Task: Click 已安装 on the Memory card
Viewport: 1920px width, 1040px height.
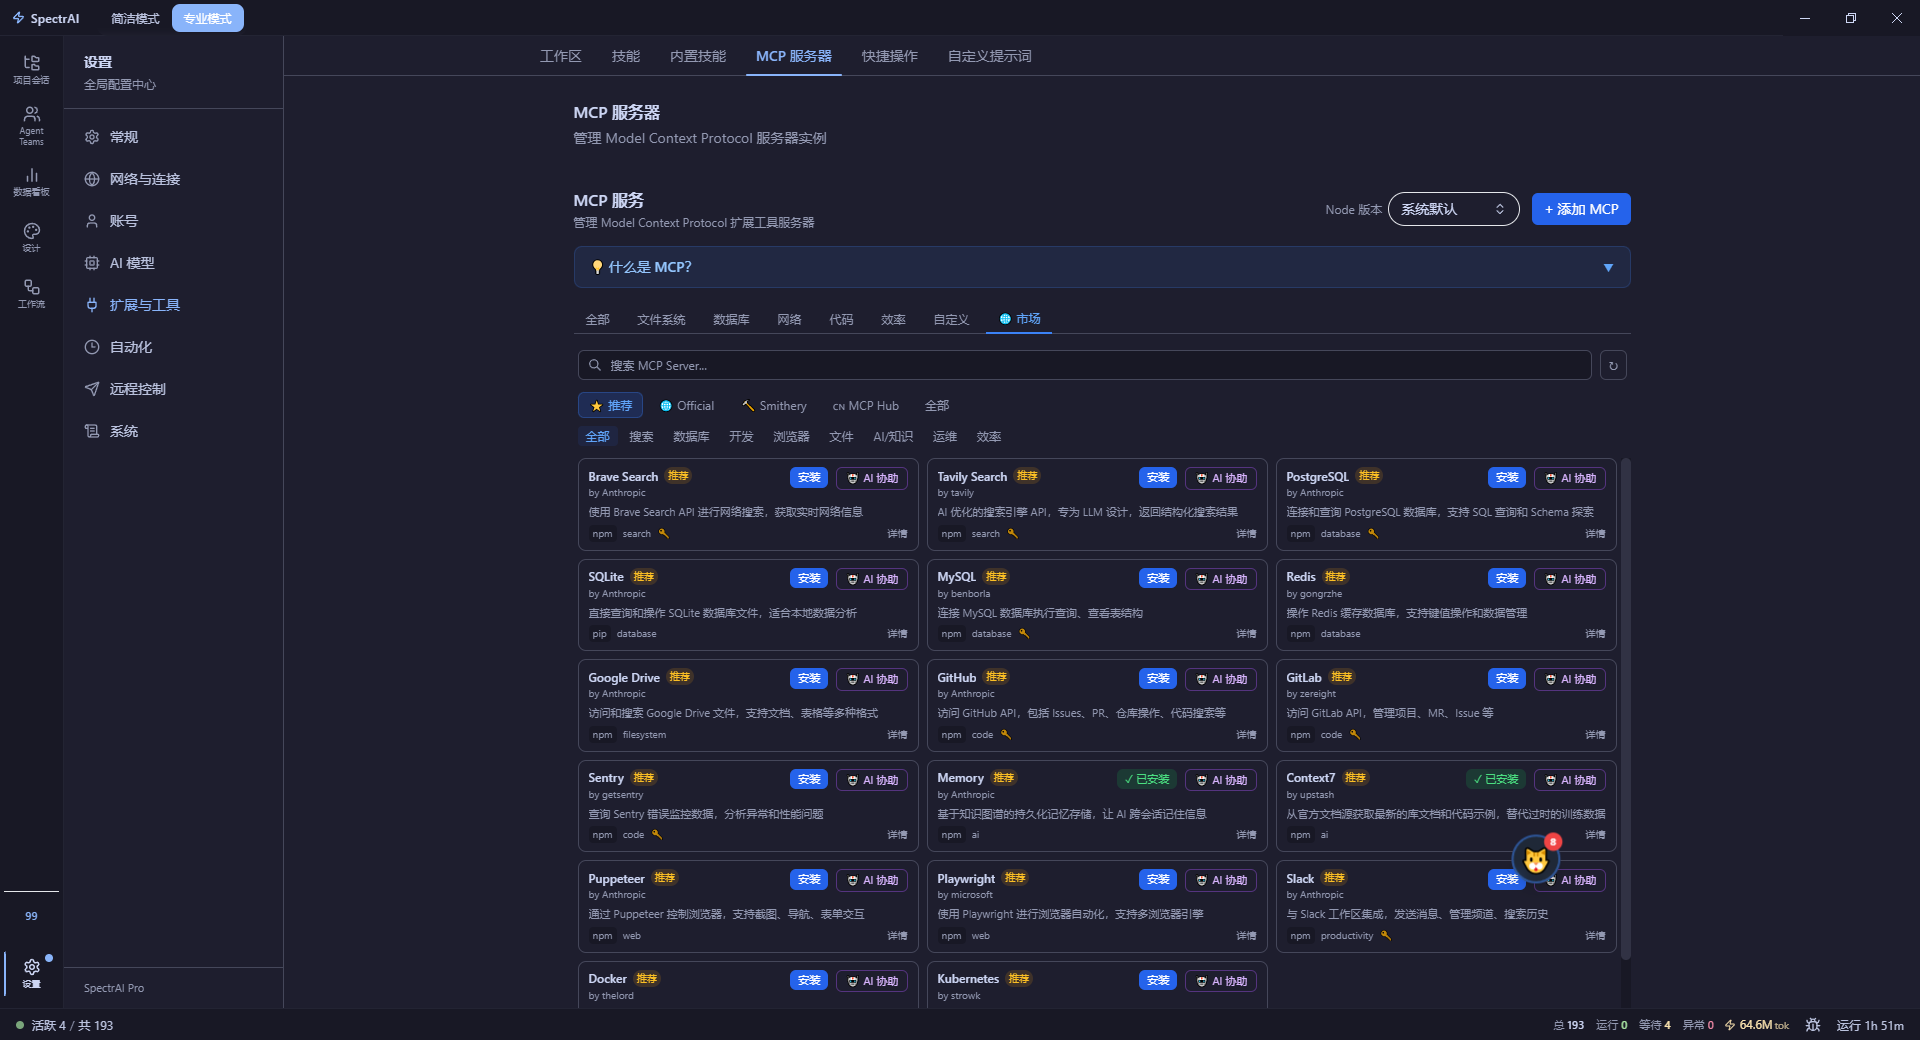Action: [x=1147, y=779]
